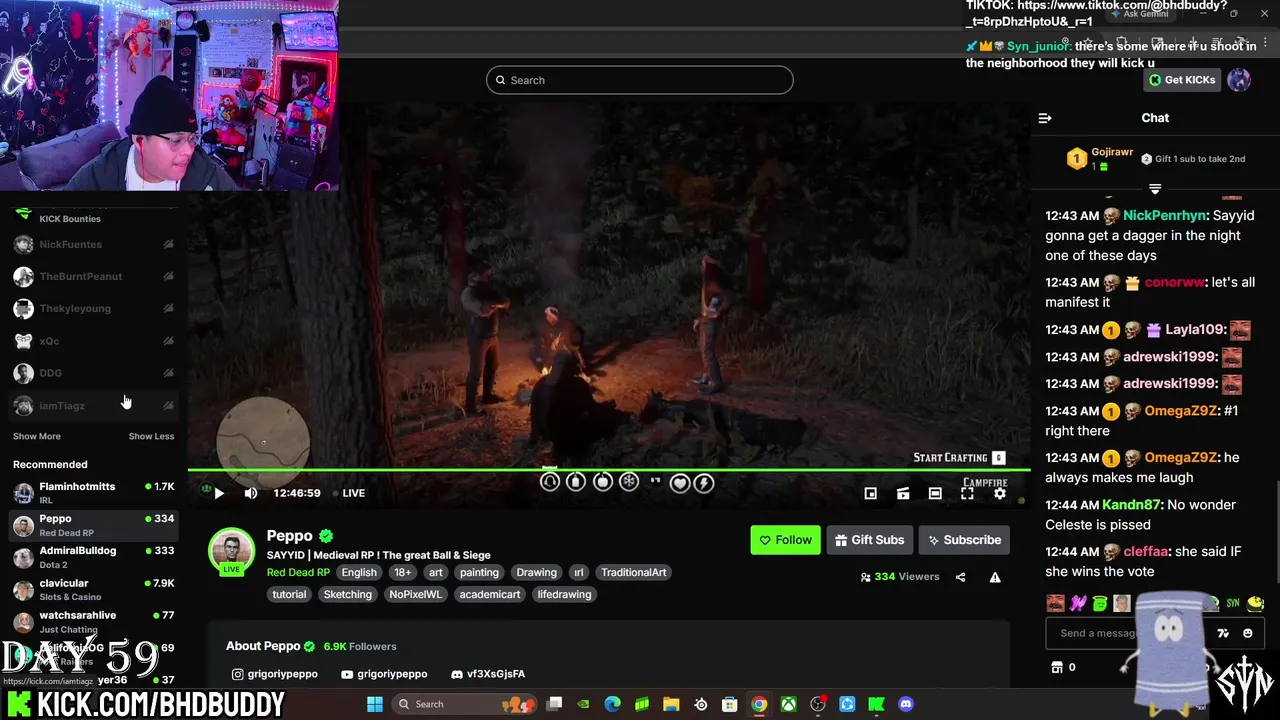Open the Red Dead RP category link

298,572
